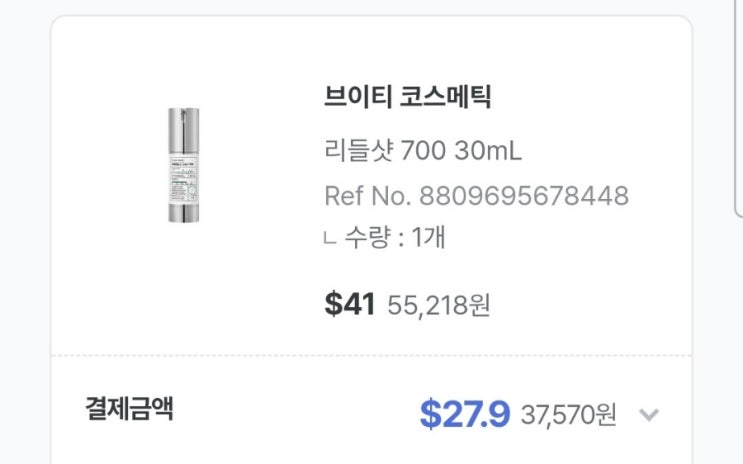743x464 pixels.
Task: Click the 37,570원 payment total
Action: click(569, 415)
